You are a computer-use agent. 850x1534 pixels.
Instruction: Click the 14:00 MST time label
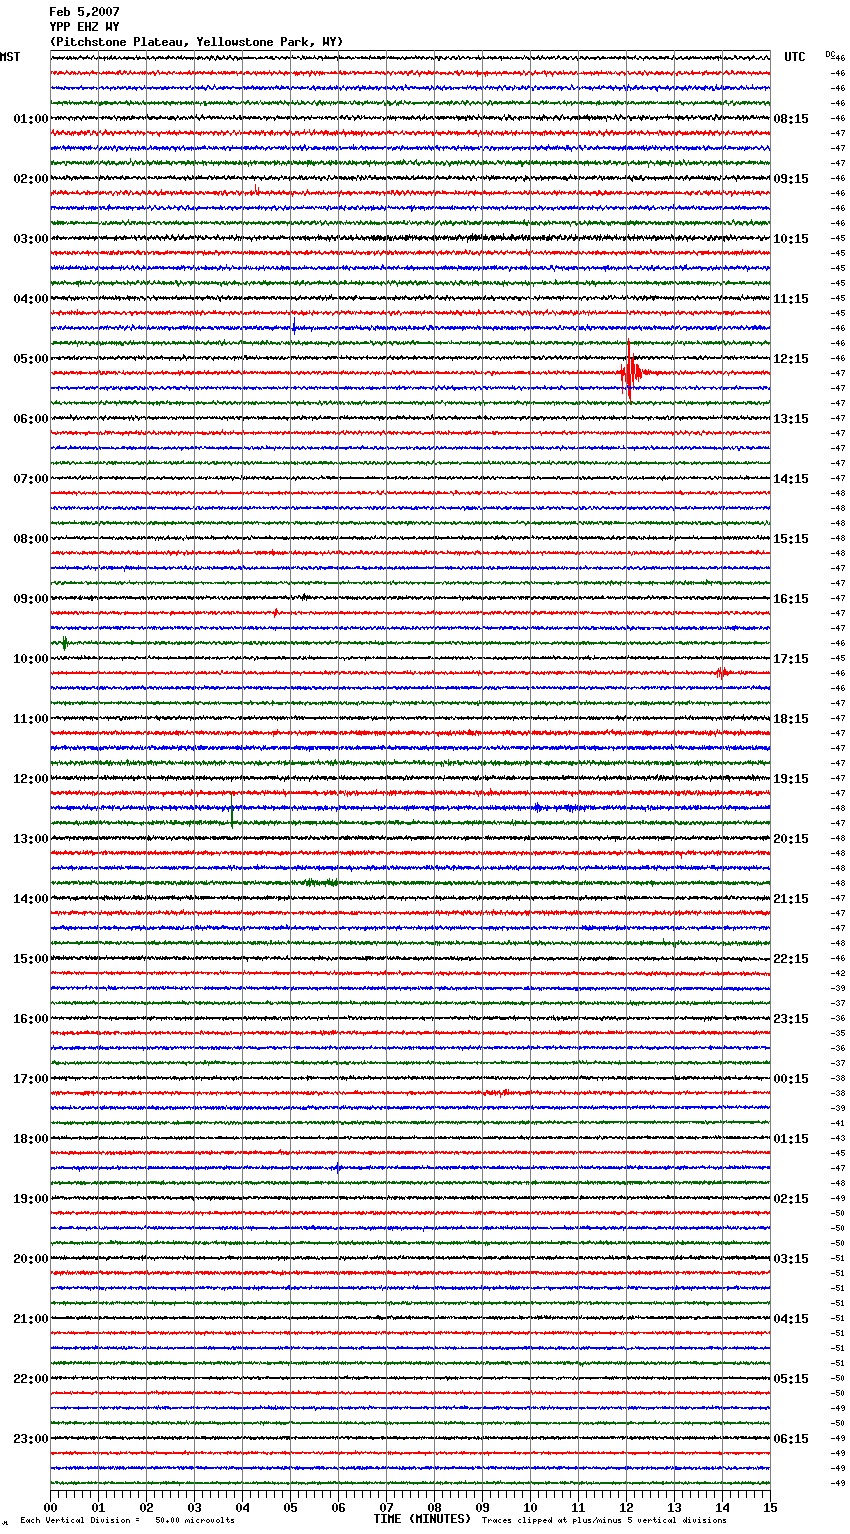pos(31,899)
